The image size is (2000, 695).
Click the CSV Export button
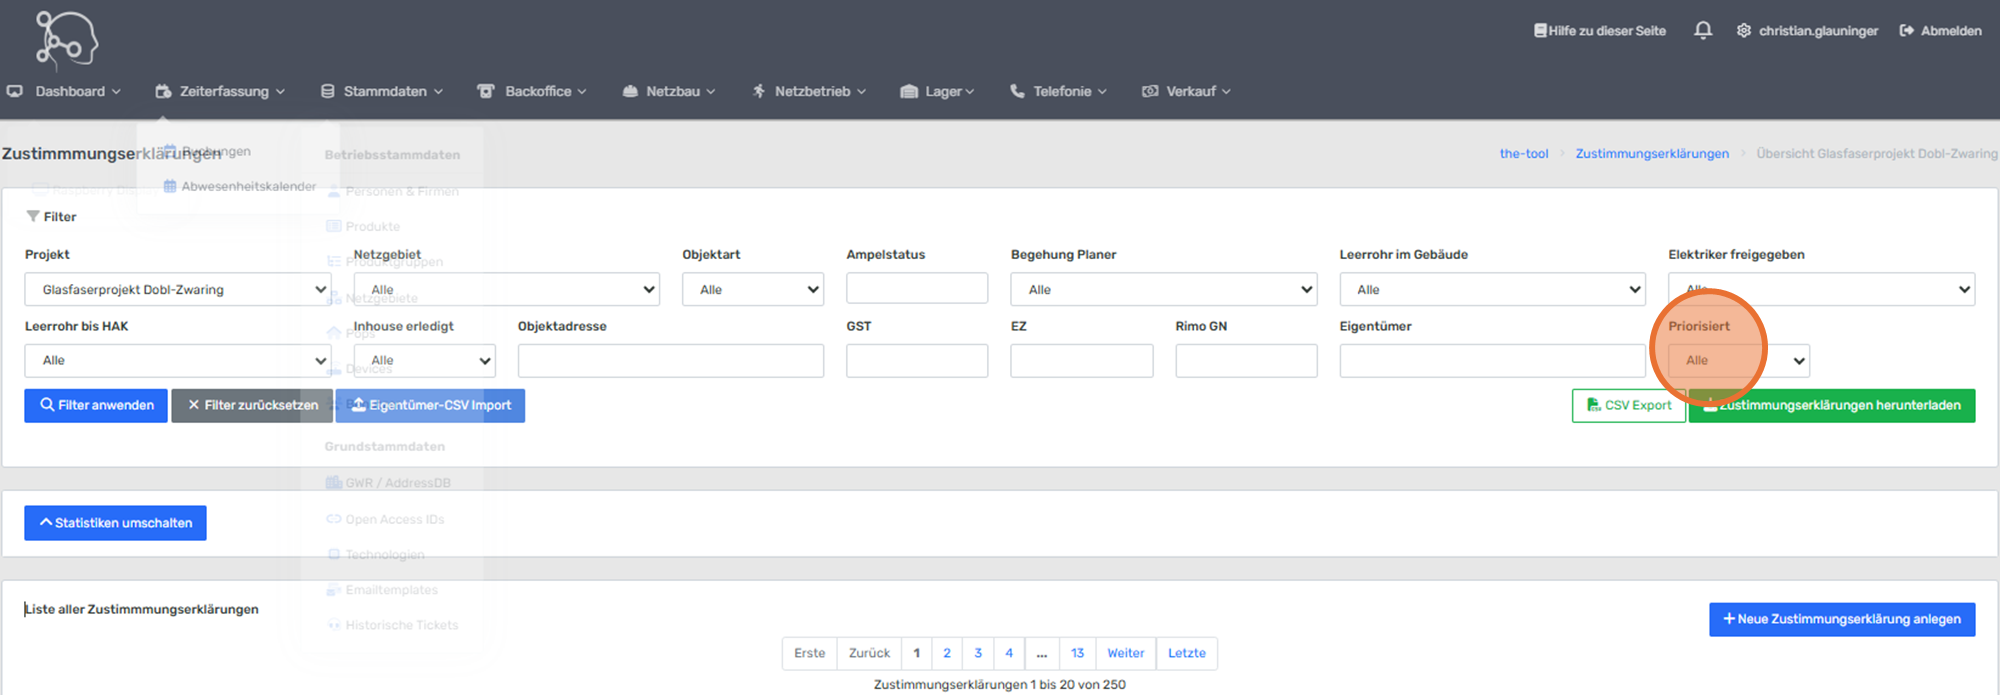[1628, 406]
